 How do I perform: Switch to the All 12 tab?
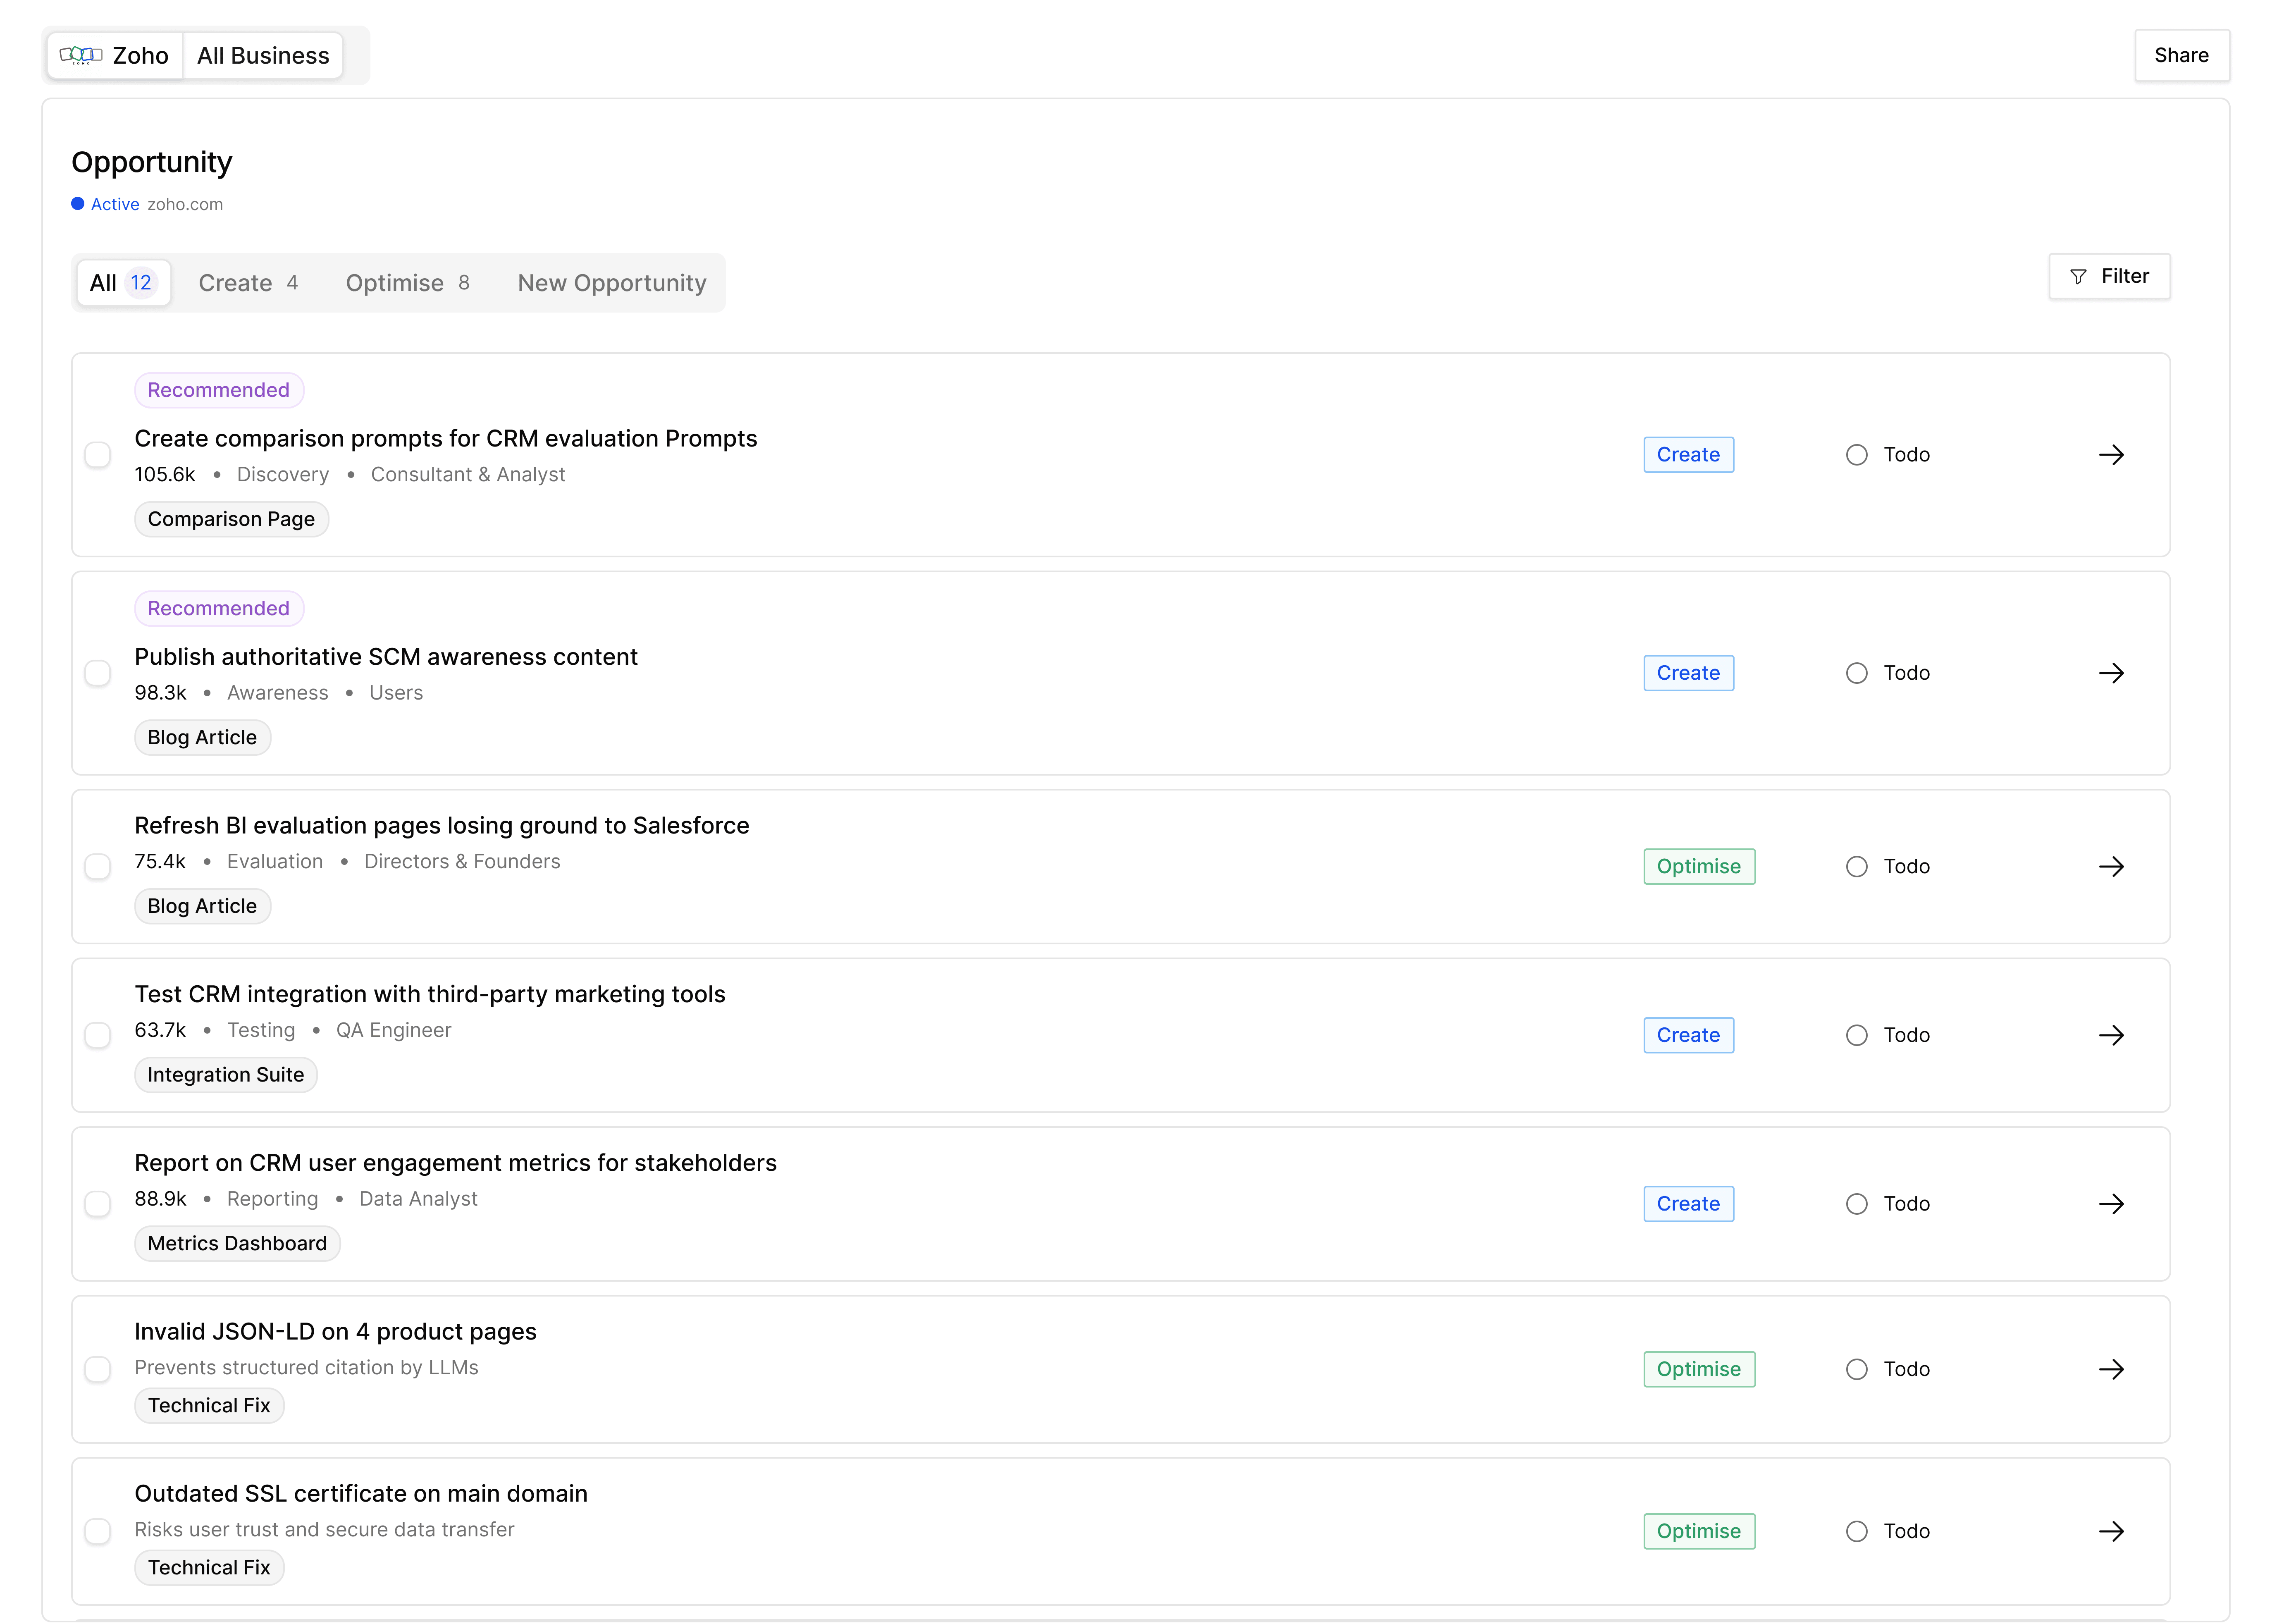click(123, 283)
